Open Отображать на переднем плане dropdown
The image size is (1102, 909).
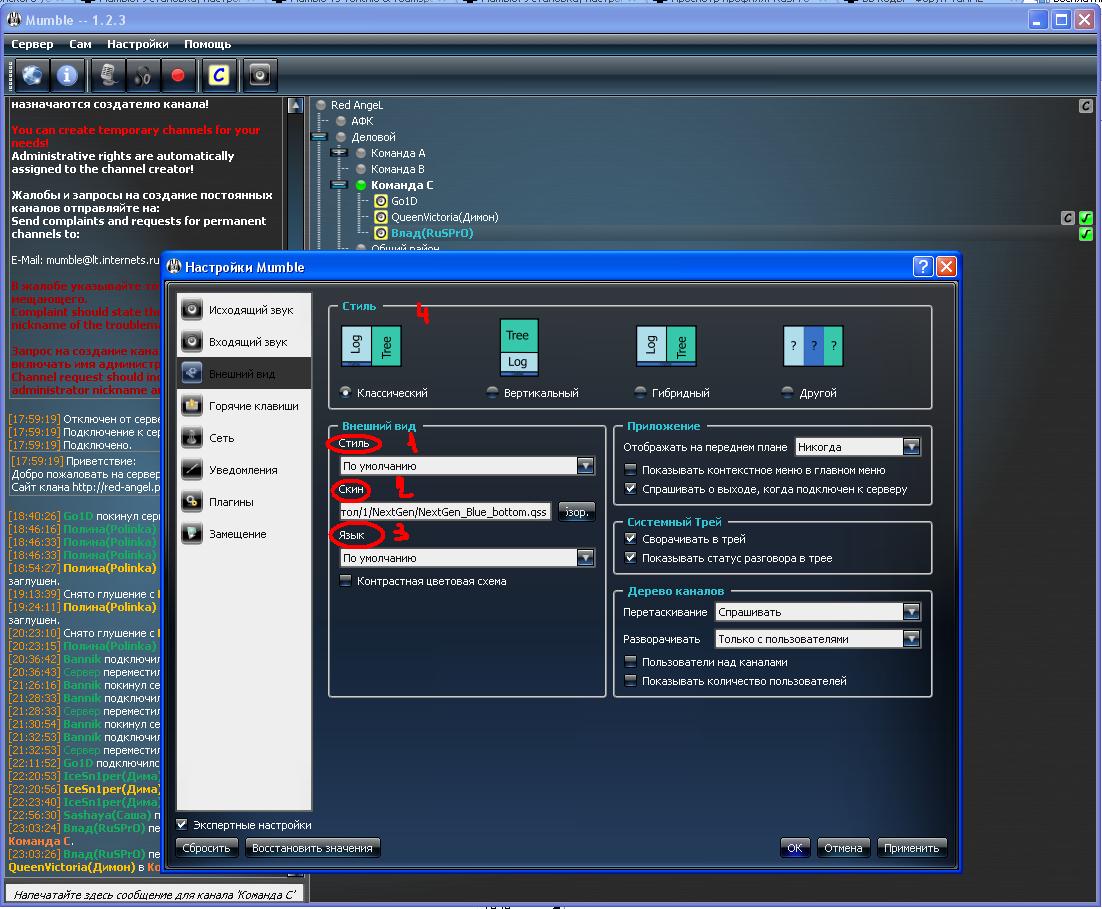click(857, 446)
